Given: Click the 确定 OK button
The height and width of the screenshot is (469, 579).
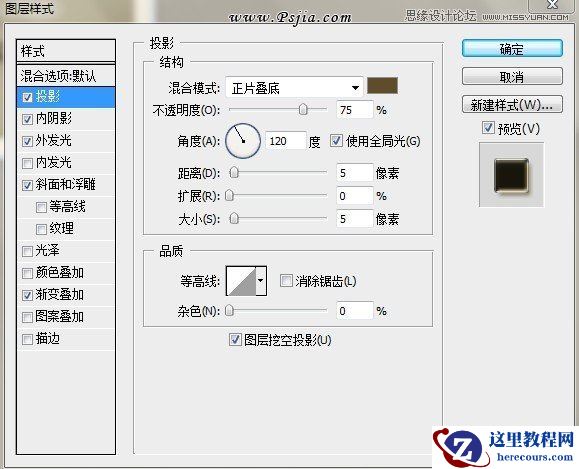Looking at the screenshot, I should click(x=512, y=49).
